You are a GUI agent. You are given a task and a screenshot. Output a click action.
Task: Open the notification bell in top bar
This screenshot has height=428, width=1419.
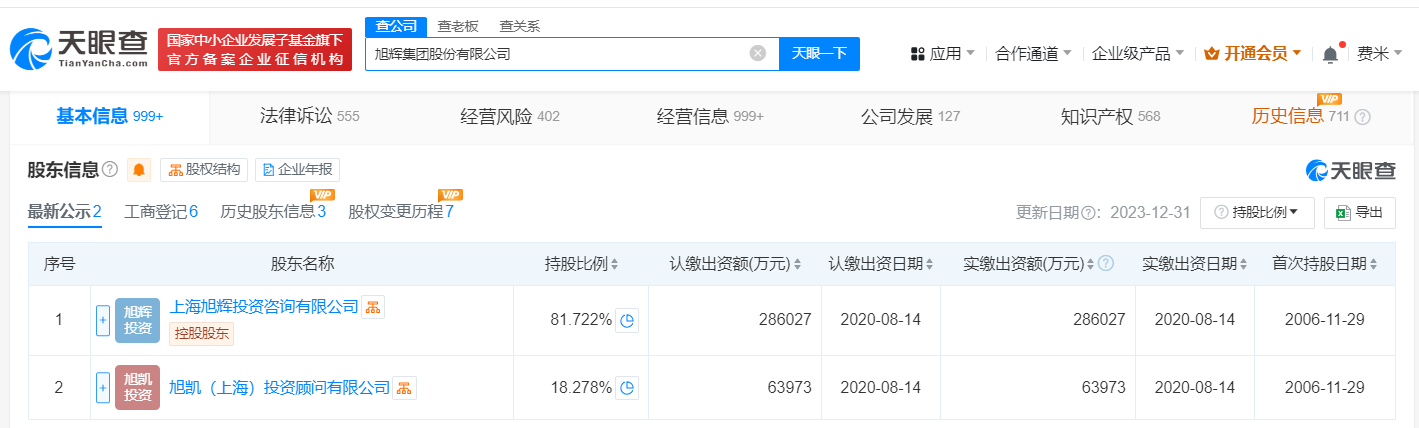(x=1330, y=54)
